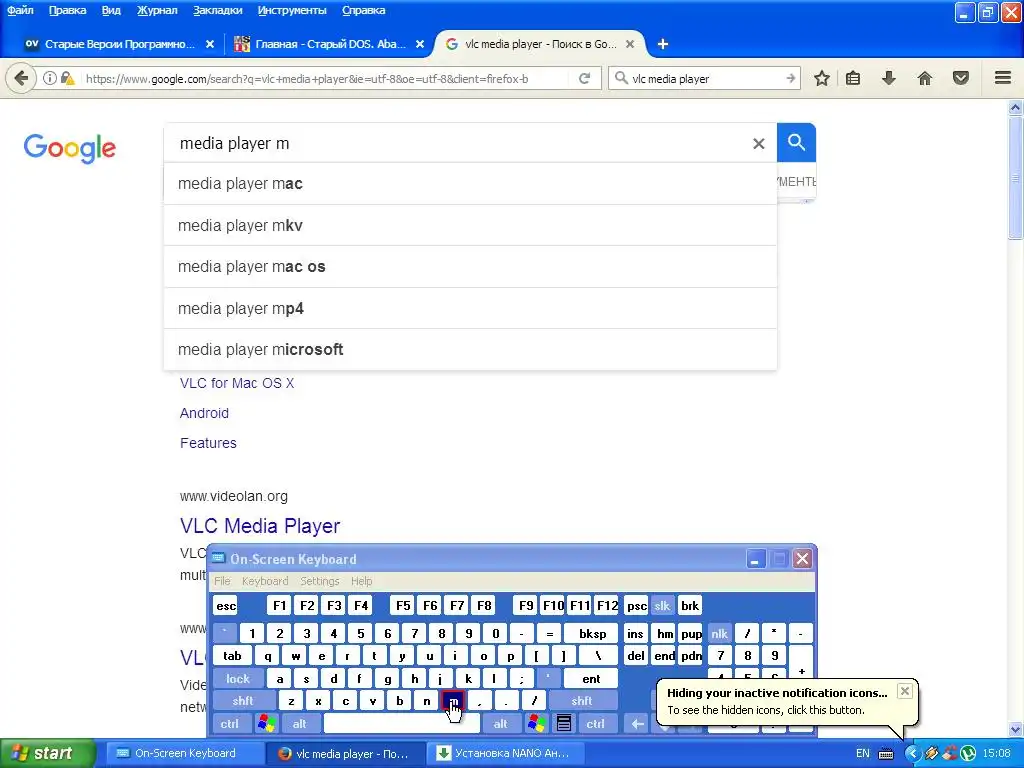The height and width of the screenshot is (768, 1024).
Task: Show bookmarks list icon in toolbar
Action: tap(853, 78)
